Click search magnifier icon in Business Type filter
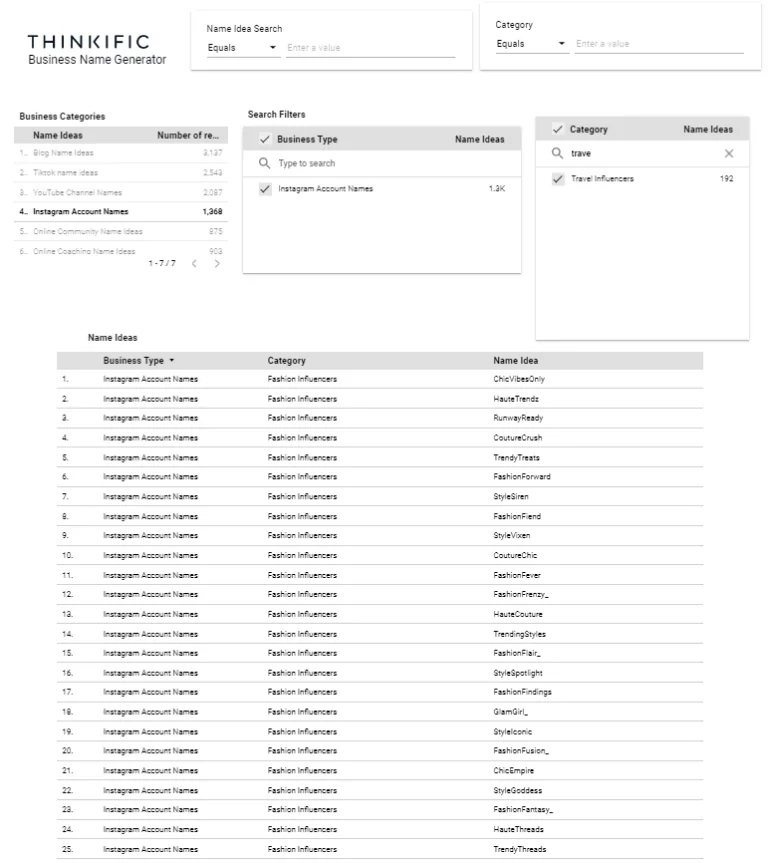 coord(264,163)
